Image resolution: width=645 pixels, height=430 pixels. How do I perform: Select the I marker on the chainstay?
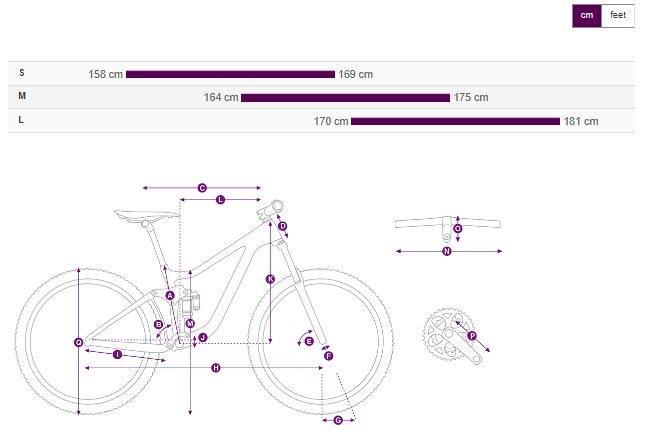coord(117,354)
